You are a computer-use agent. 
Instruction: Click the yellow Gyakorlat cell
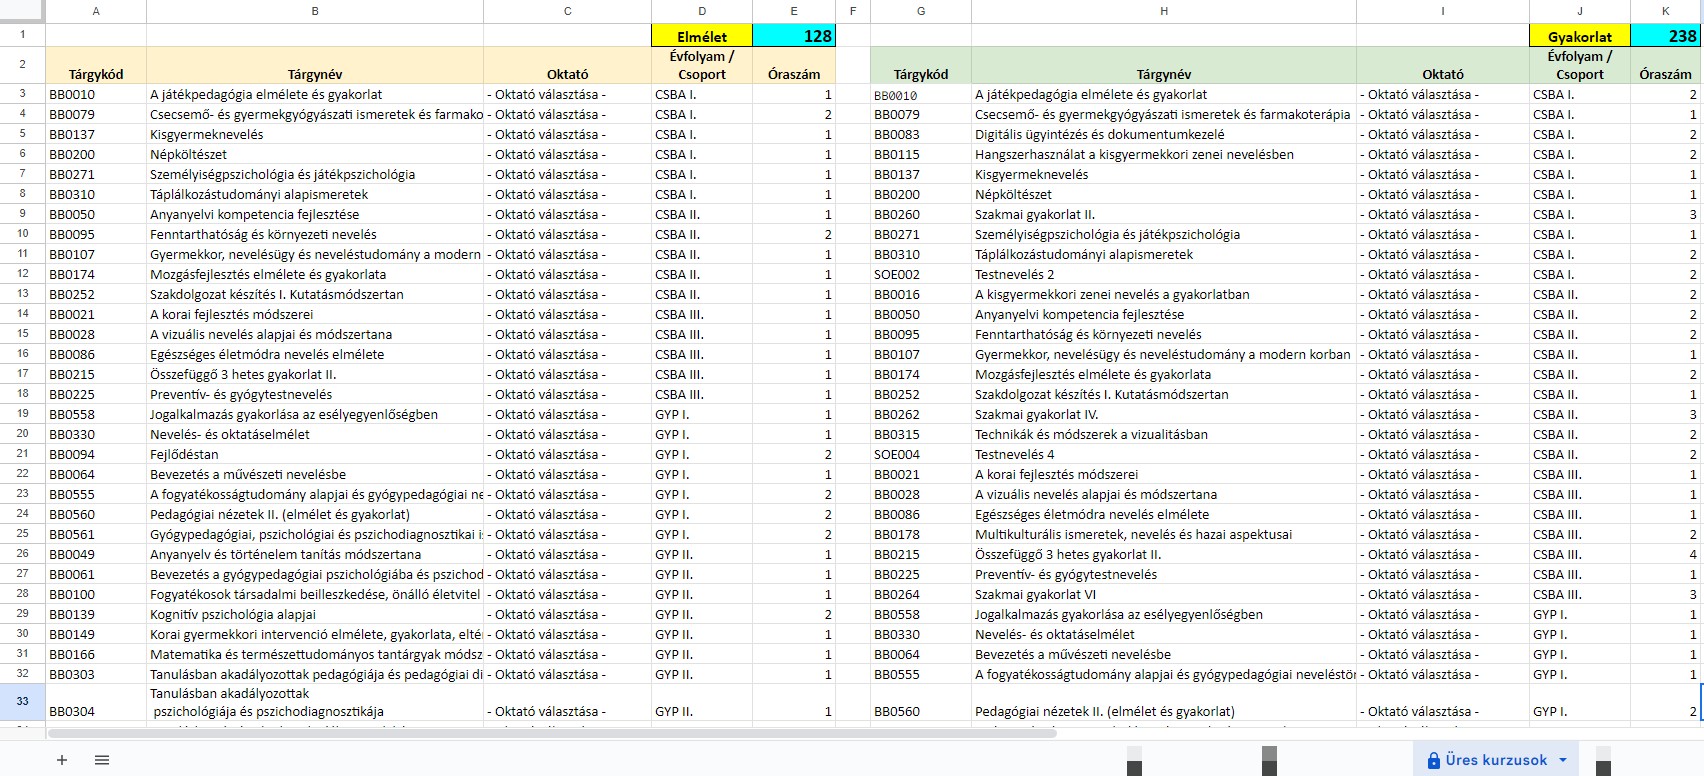[x=1580, y=36]
